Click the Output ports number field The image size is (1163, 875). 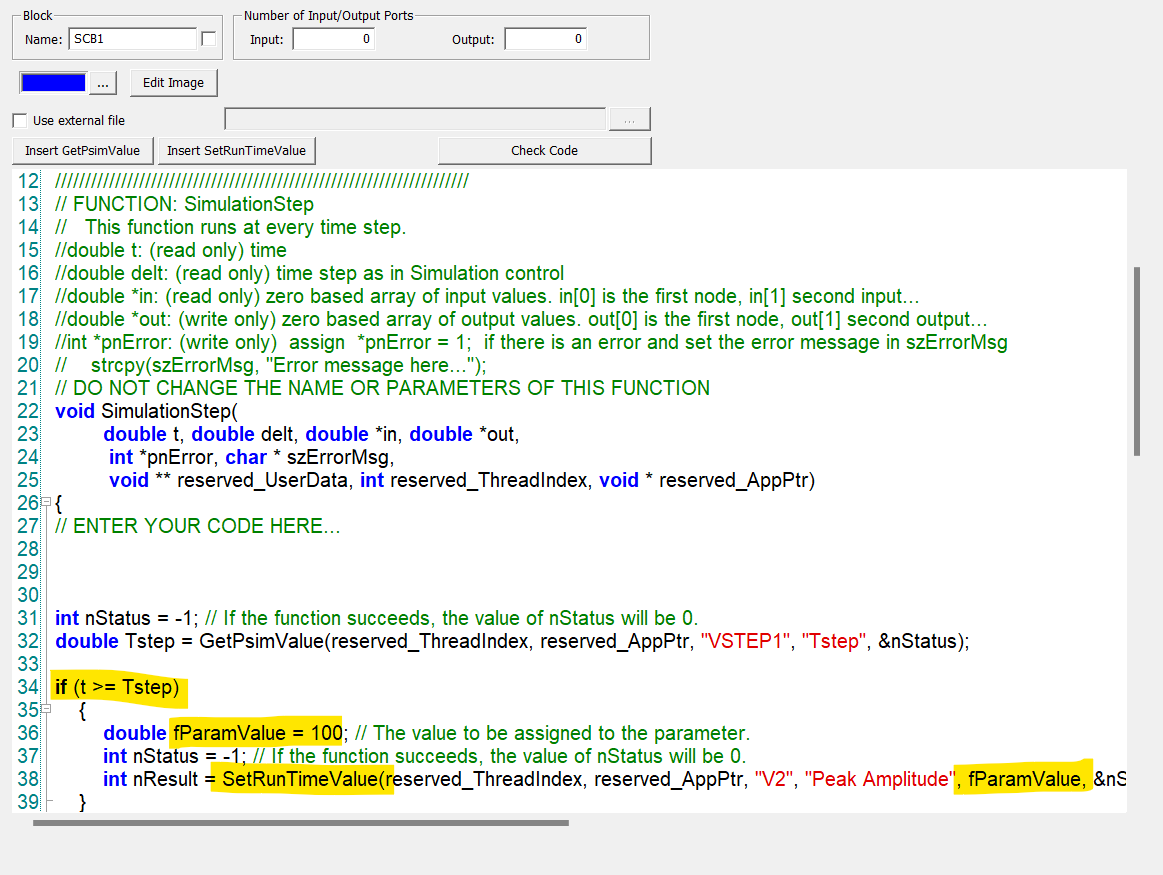pyautogui.click(x=545, y=39)
